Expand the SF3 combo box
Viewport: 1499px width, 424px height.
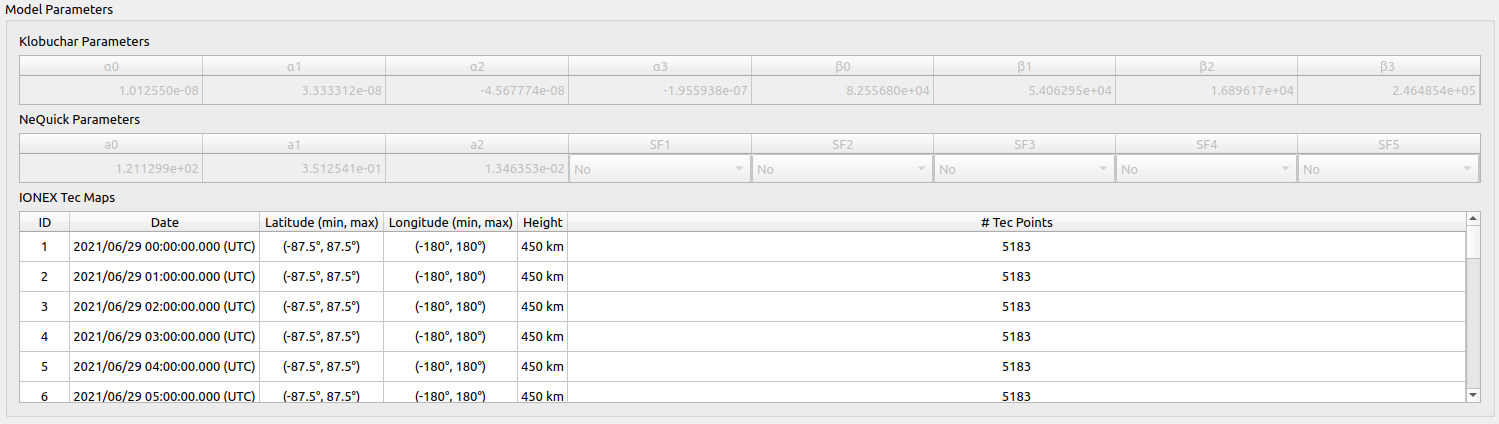1024,170
